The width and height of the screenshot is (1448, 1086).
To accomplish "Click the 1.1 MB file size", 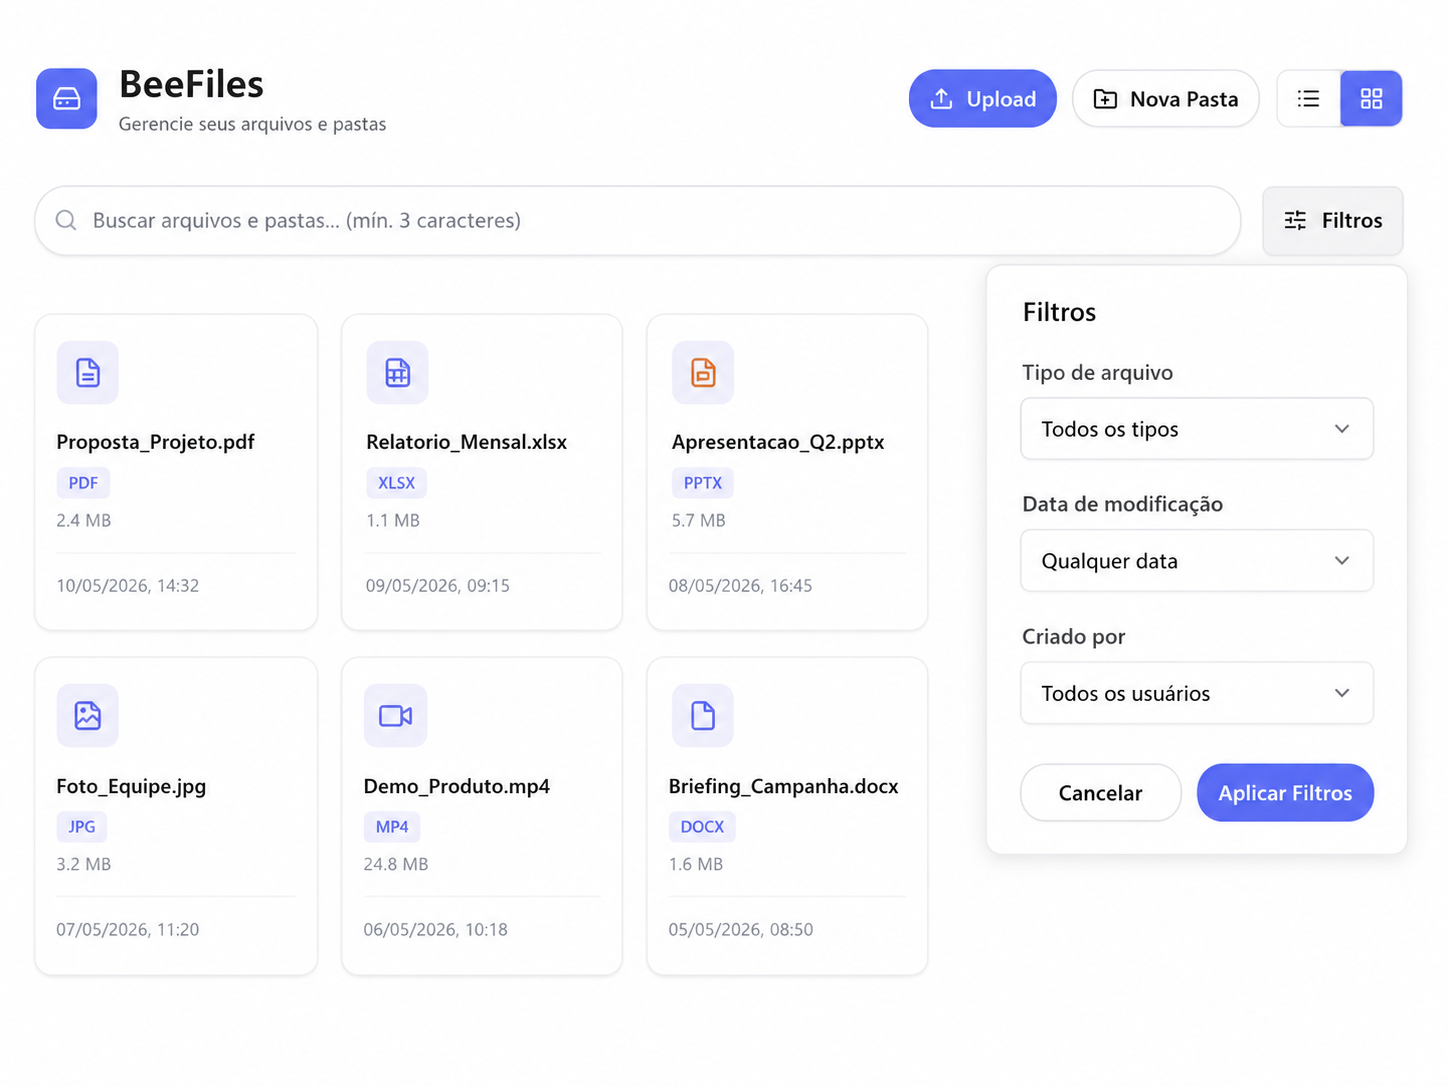I will click(x=393, y=521).
